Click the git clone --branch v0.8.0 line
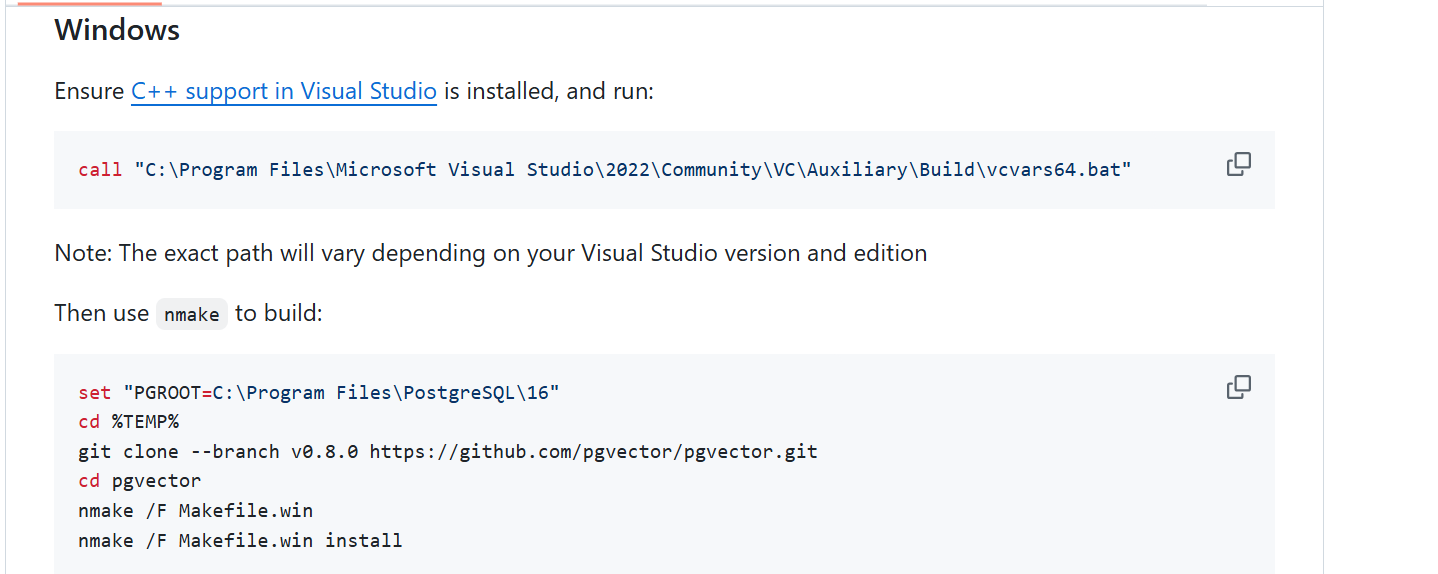This screenshot has height=574, width=1438. point(448,451)
